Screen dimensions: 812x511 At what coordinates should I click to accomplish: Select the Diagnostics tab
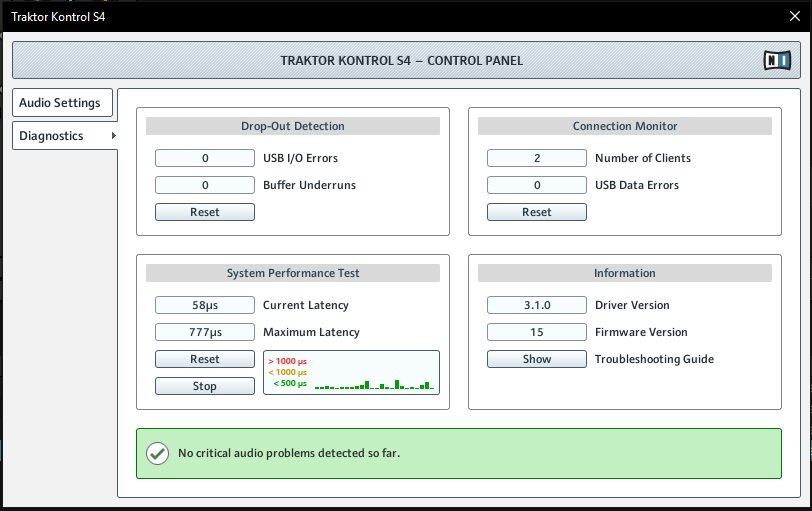[65, 136]
